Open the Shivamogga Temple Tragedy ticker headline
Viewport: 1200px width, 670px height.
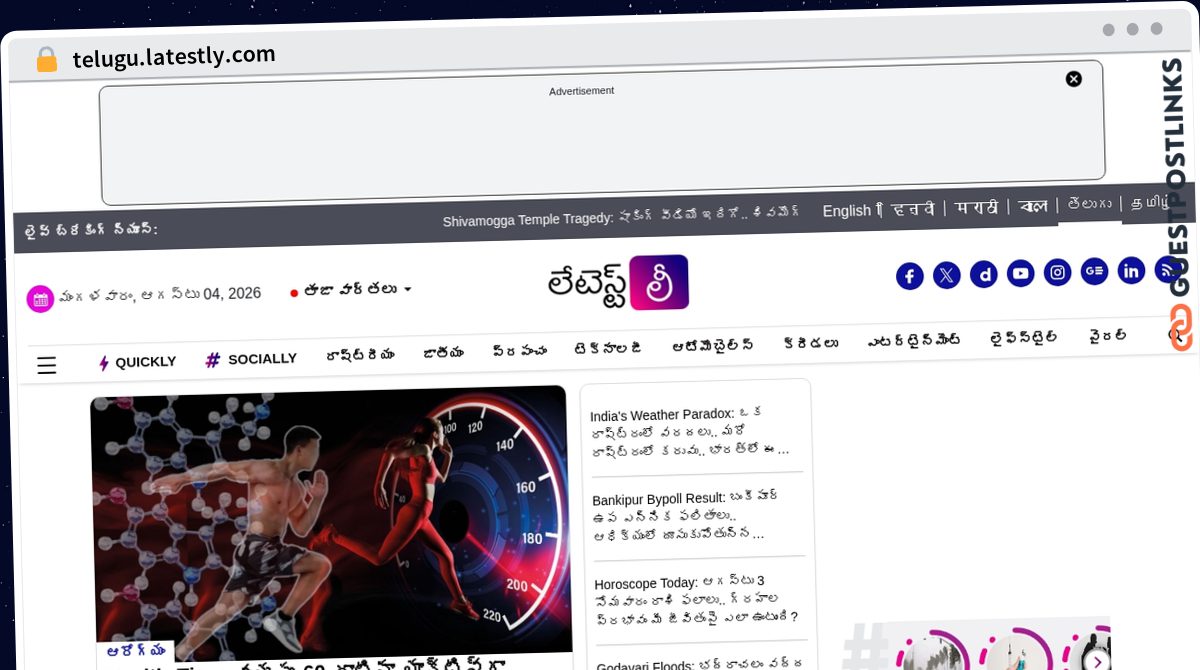[621, 216]
